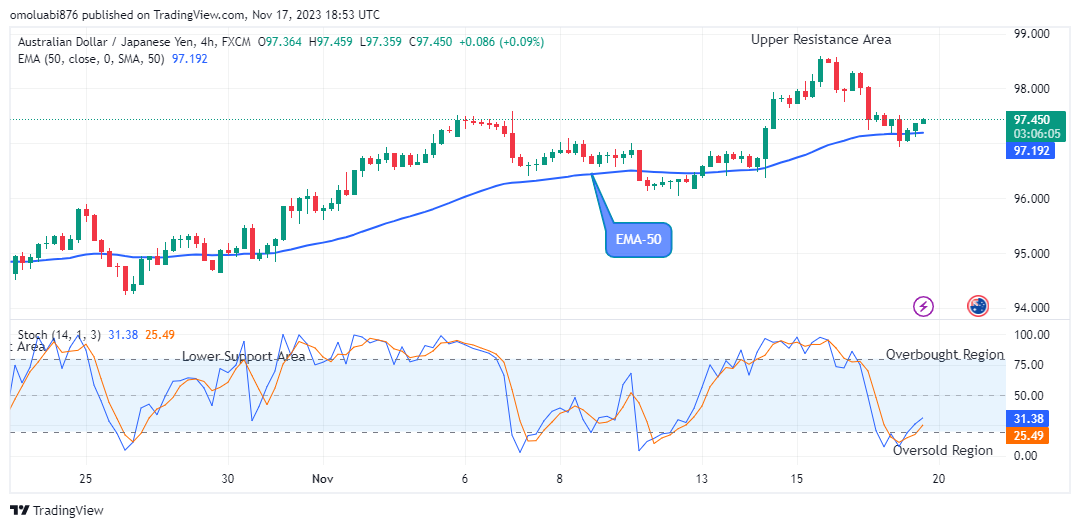This screenshot has width=1080, height=528.
Task: Click the 25 date axis label
Action: 86,478
